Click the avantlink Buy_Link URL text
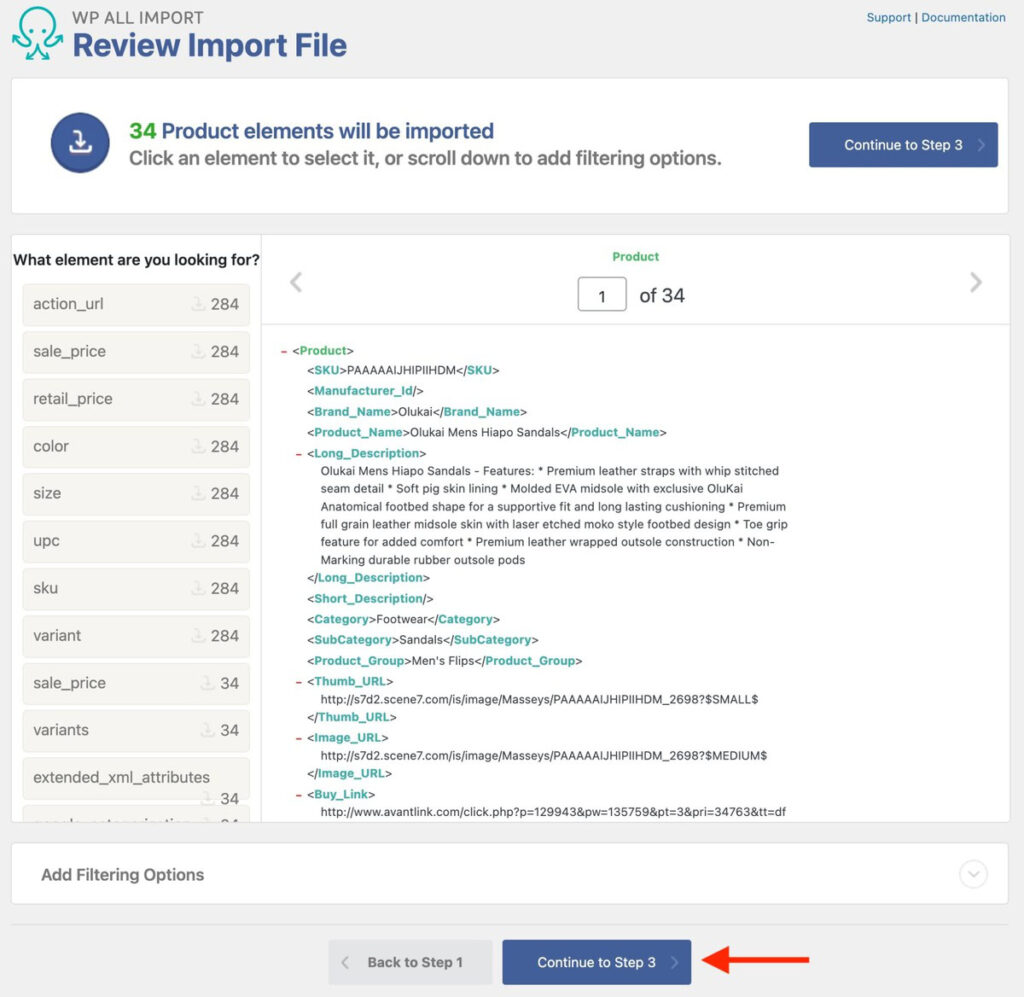The height and width of the screenshot is (997, 1024). tap(553, 812)
